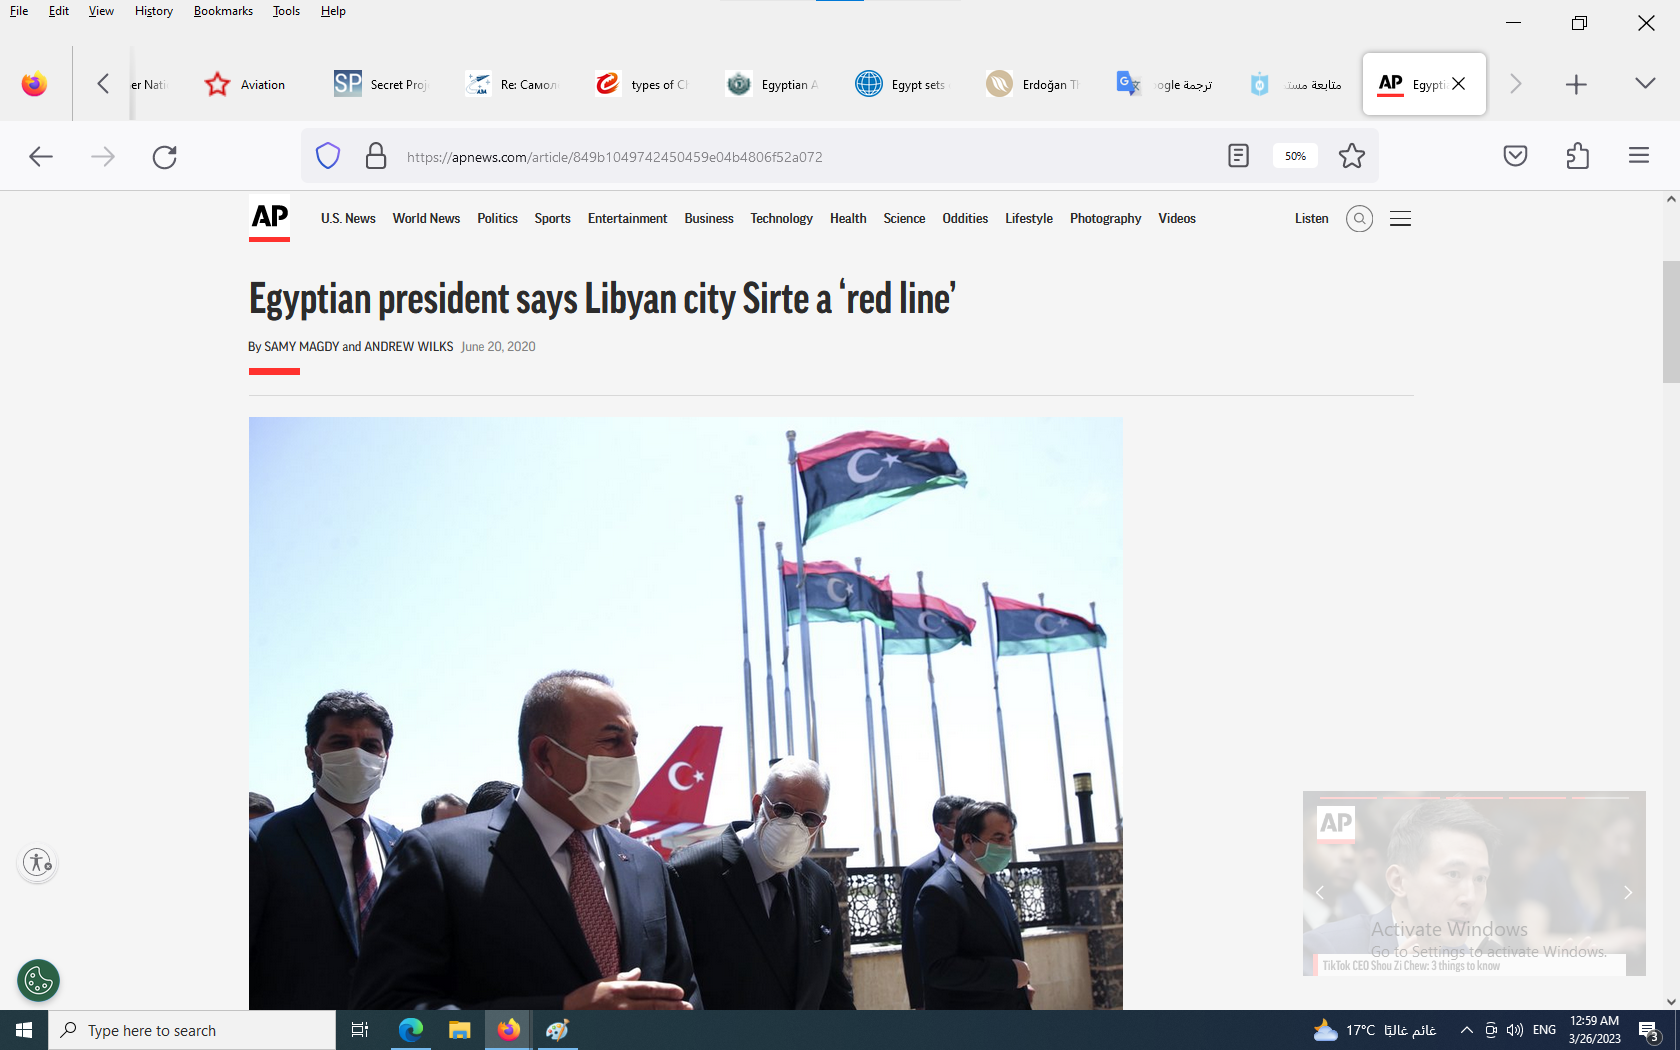The image size is (1680, 1050).
Task: Close the active AP Egyptian tab
Action: tap(1459, 84)
